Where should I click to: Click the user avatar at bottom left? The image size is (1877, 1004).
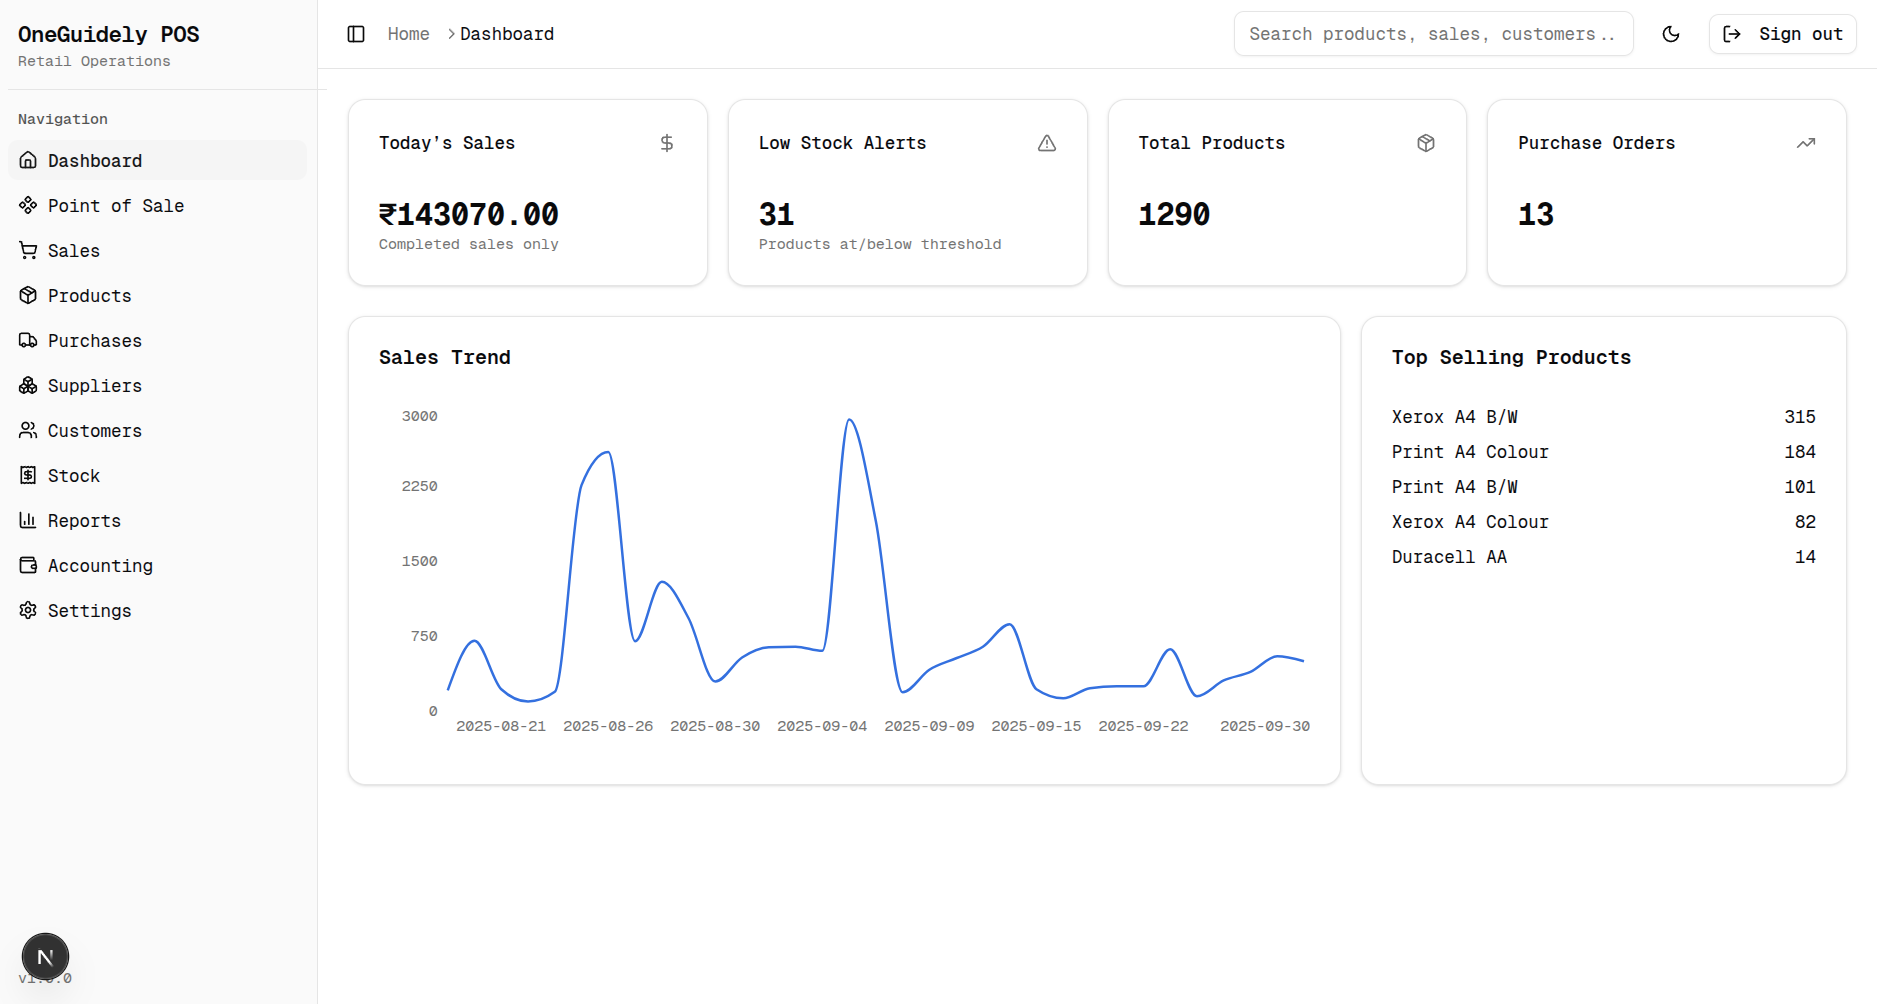[x=45, y=956]
